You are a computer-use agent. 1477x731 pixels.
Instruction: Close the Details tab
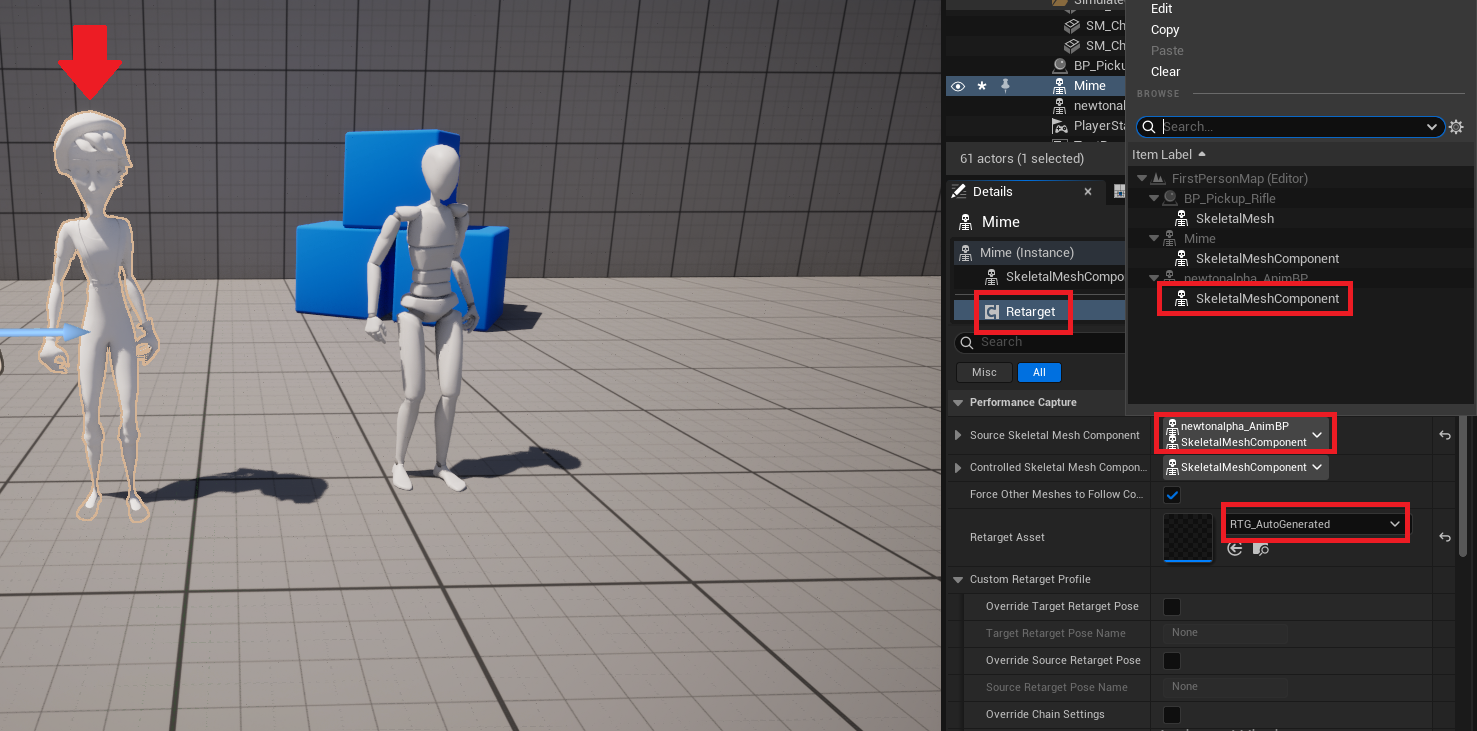1088,192
